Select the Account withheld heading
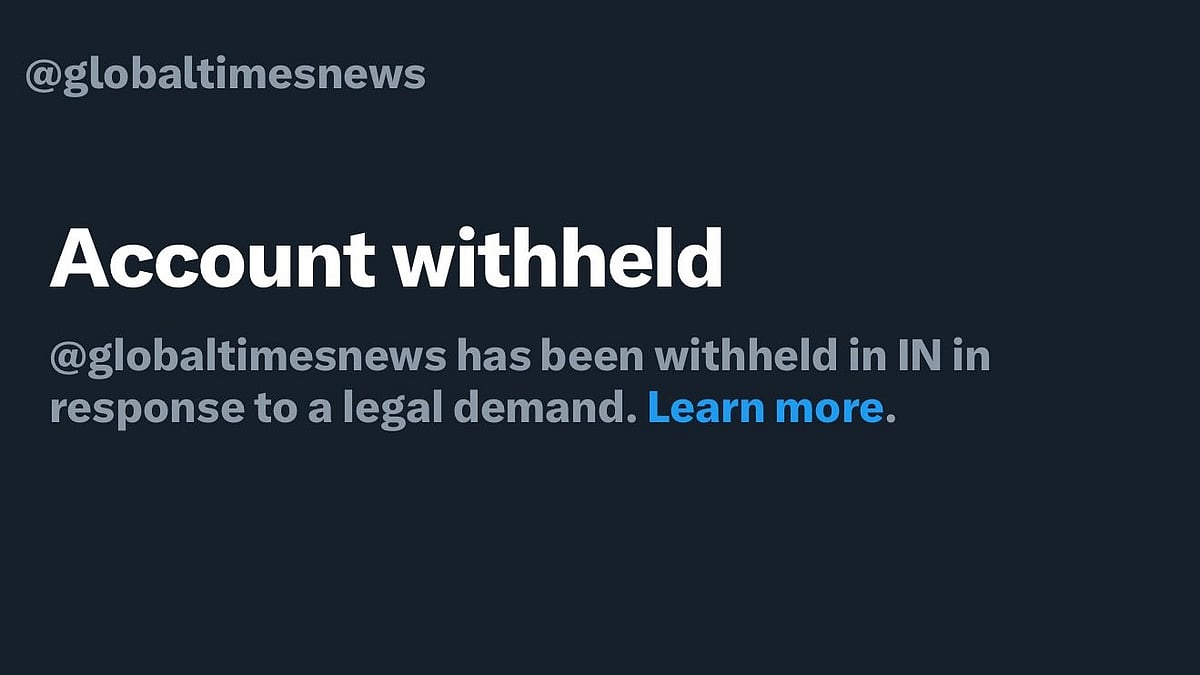 tap(386, 259)
